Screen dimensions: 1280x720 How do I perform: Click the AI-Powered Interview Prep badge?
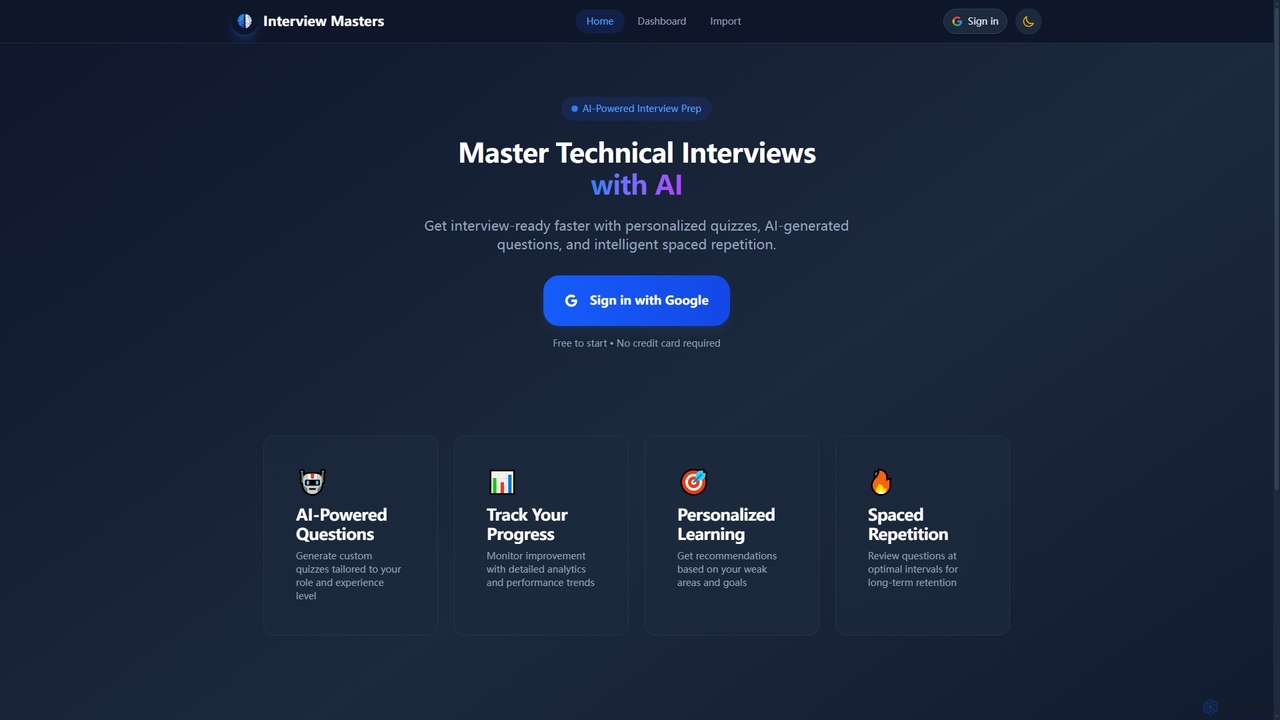click(x=637, y=108)
